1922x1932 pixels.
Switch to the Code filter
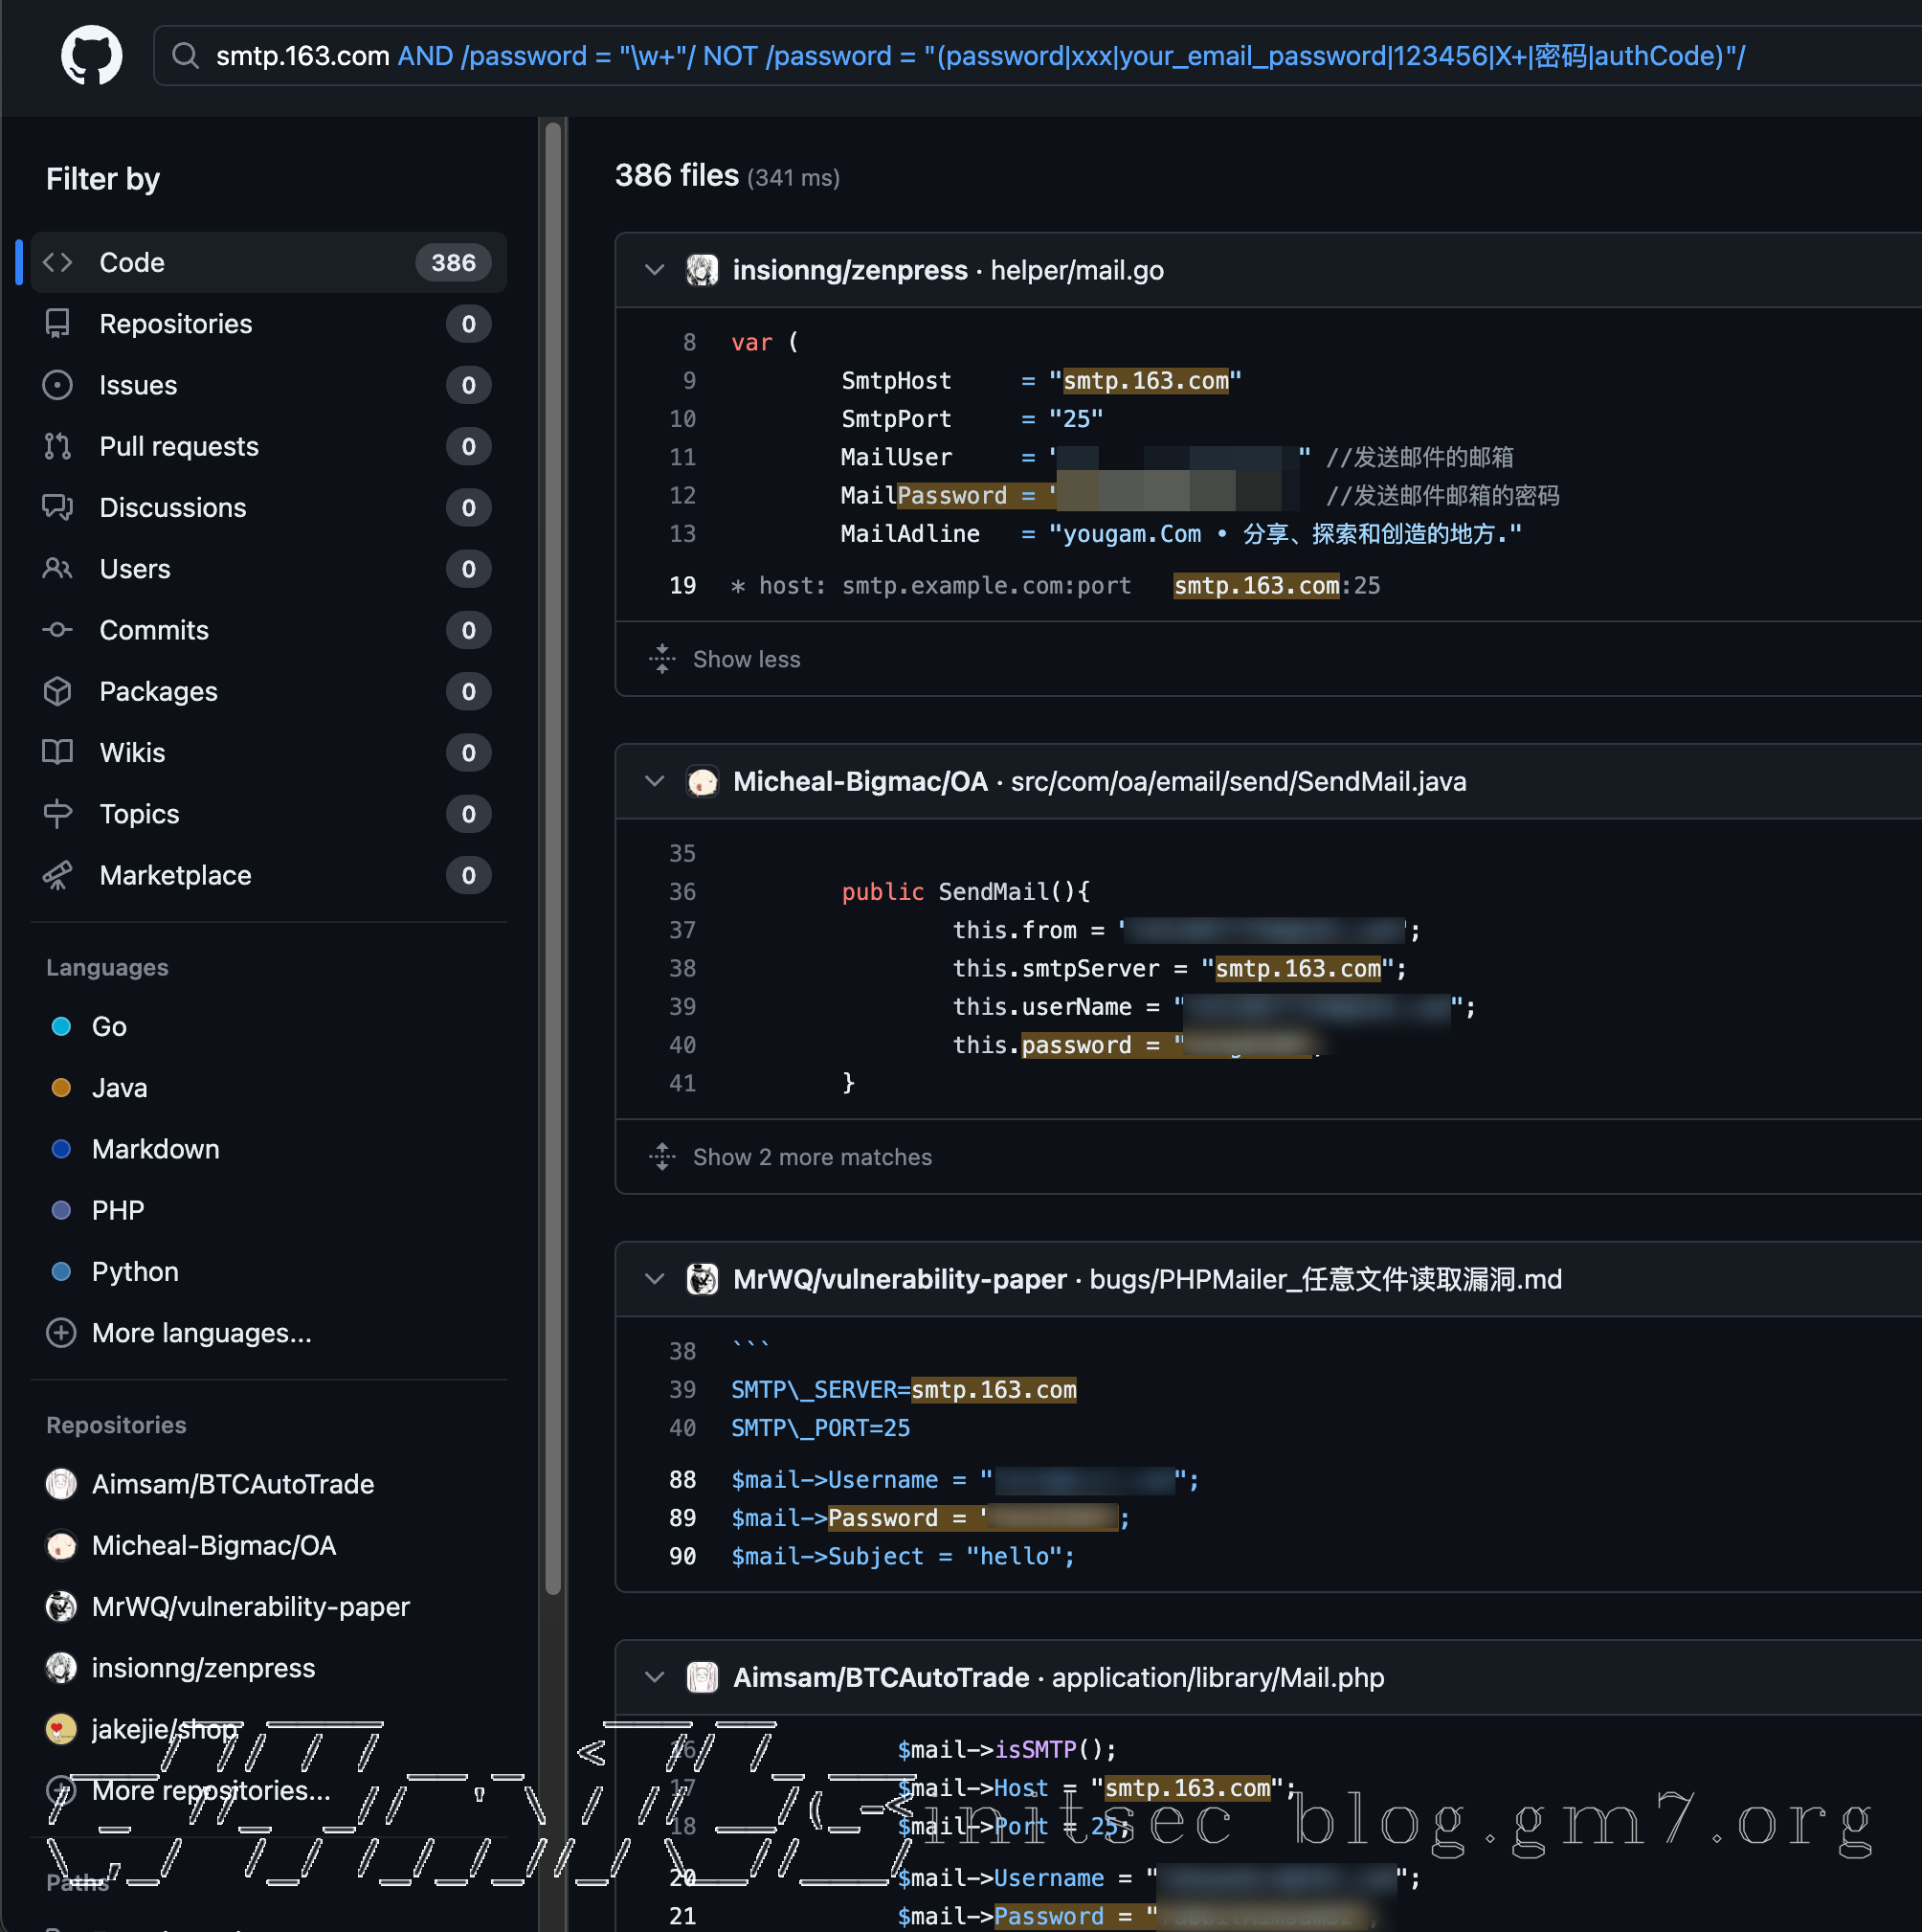point(133,262)
